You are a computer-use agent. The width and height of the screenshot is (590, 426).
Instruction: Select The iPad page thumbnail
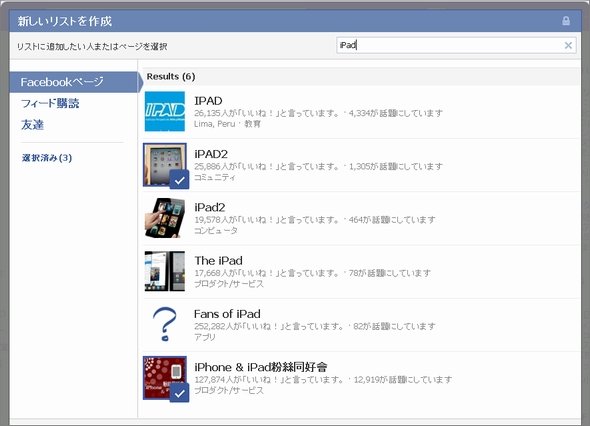click(x=165, y=271)
